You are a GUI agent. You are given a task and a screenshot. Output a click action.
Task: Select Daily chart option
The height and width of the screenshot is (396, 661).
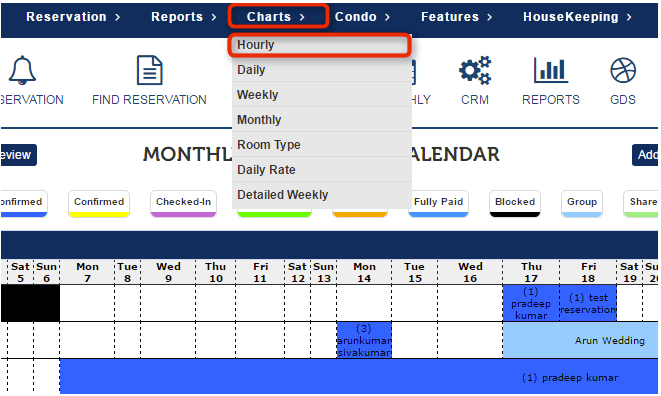coord(322,70)
